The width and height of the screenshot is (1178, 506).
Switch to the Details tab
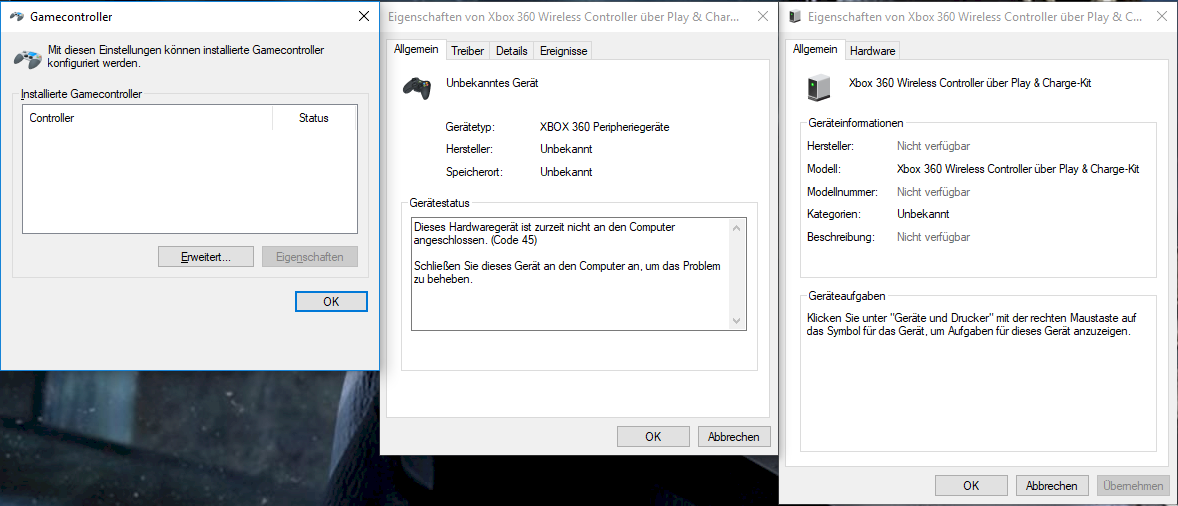pyautogui.click(x=512, y=51)
